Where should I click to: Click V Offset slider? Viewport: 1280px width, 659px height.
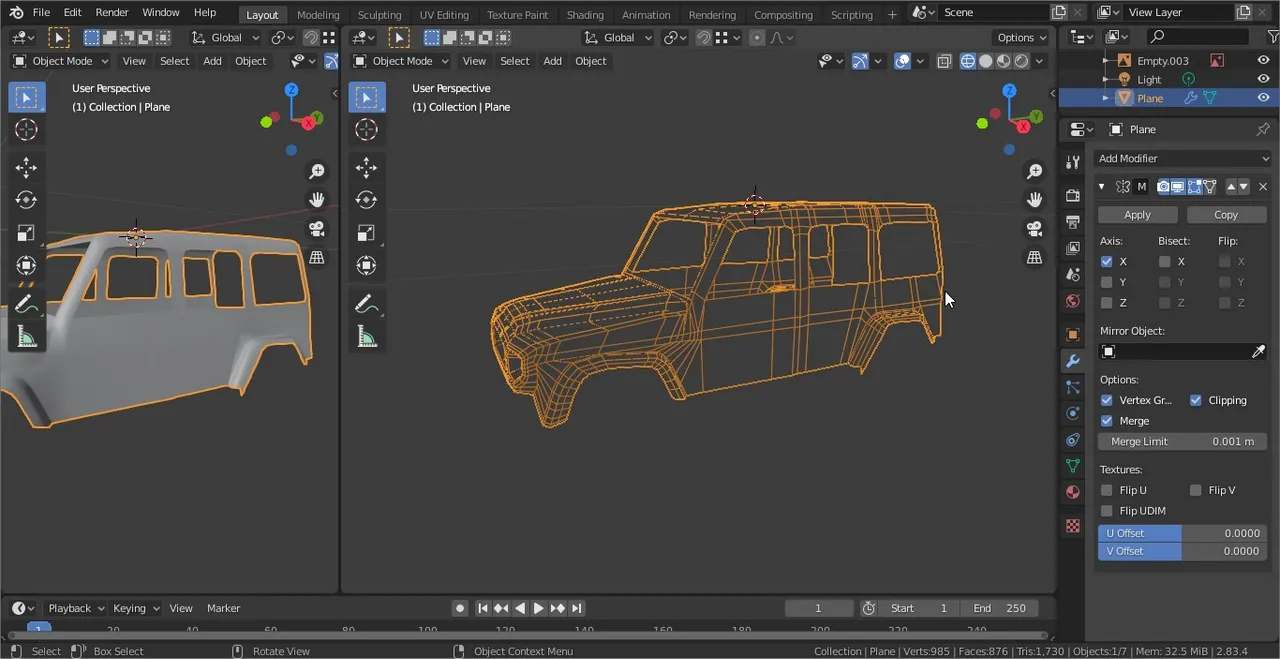[1182, 551]
